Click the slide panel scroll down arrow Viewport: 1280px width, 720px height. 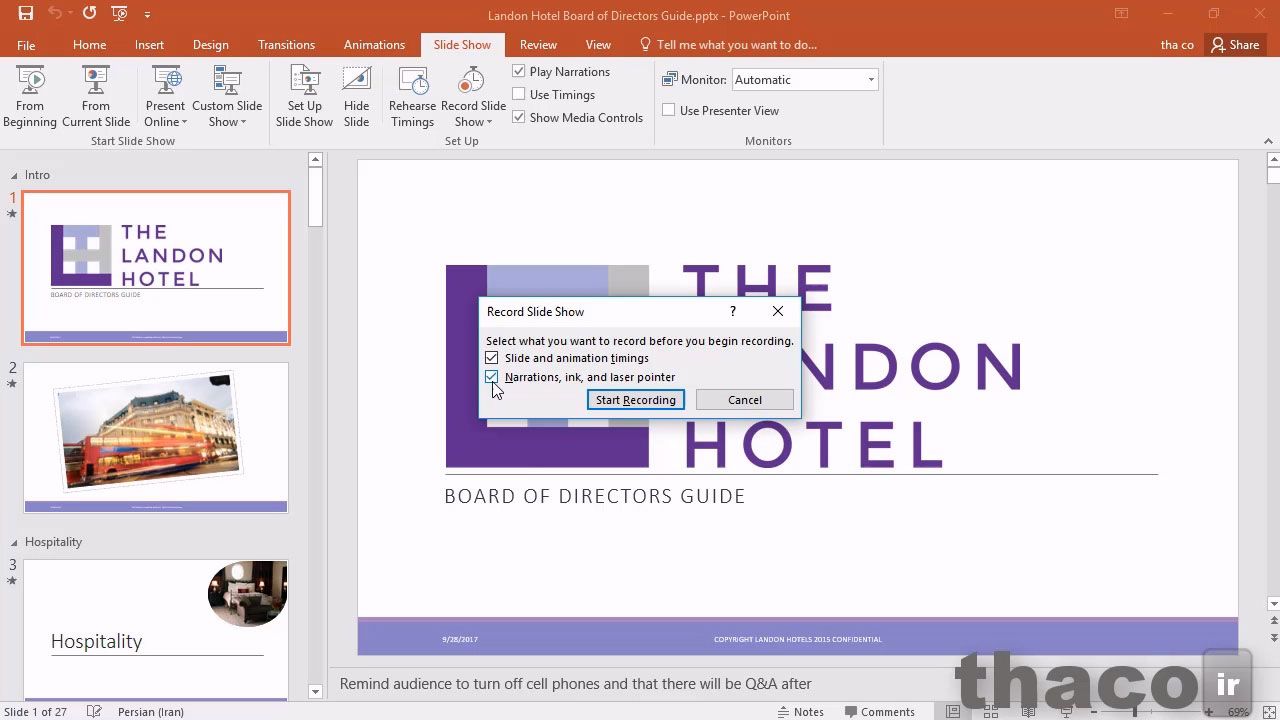click(x=315, y=691)
